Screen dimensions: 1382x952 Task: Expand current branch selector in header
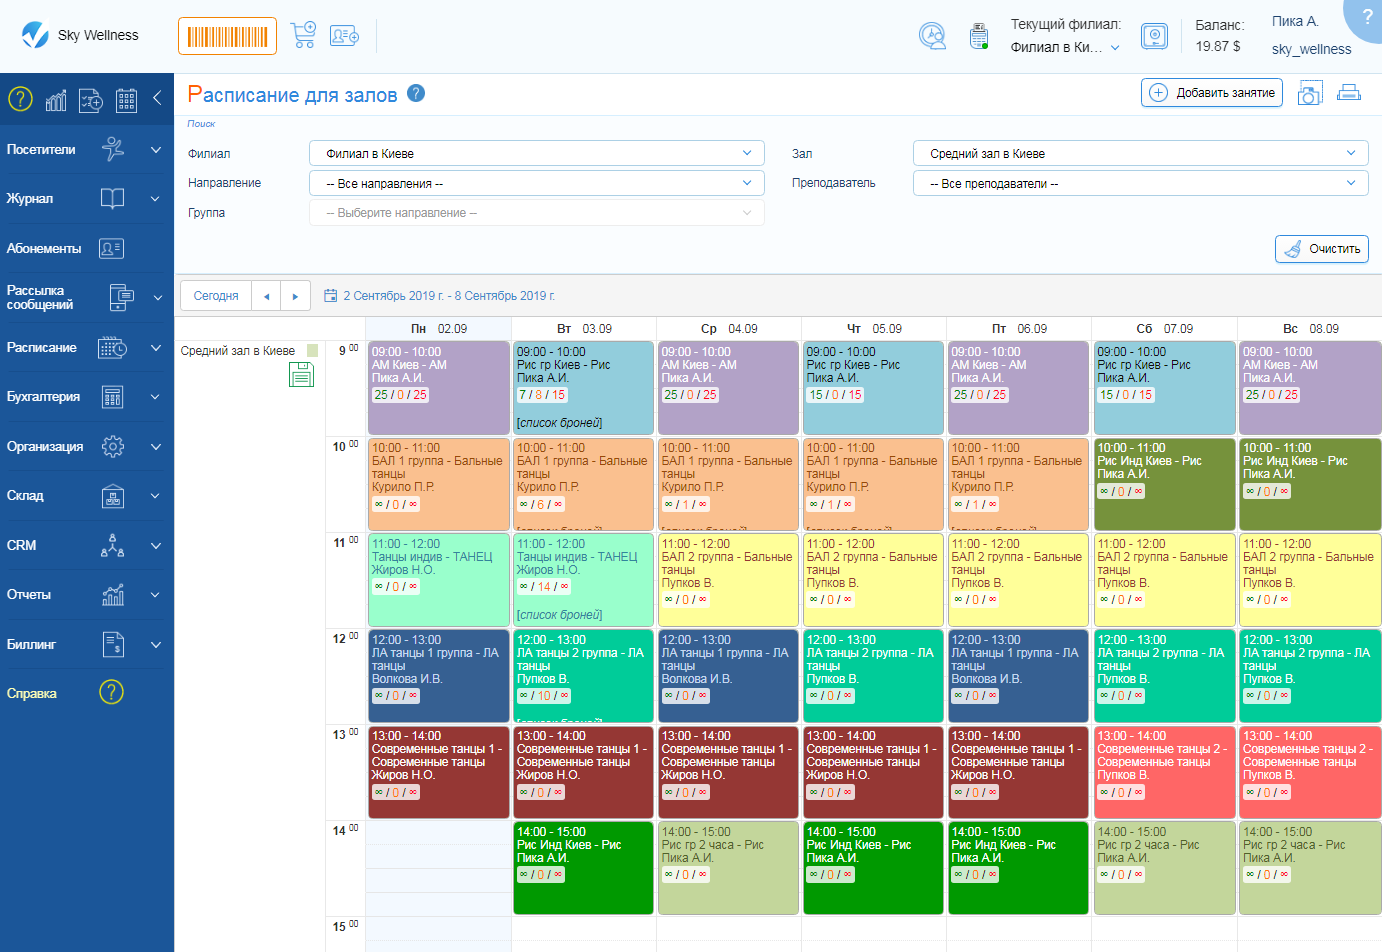(x=1065, y=48)
